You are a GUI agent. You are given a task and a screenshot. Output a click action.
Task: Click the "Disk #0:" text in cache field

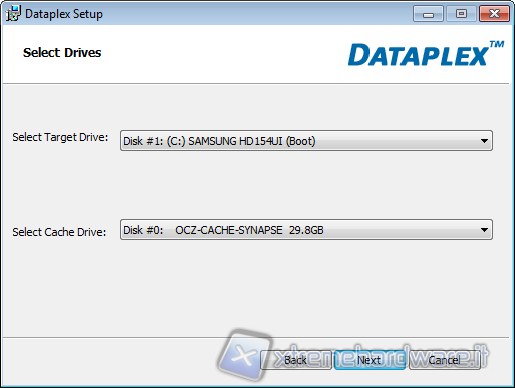click(x=143, y=230)
